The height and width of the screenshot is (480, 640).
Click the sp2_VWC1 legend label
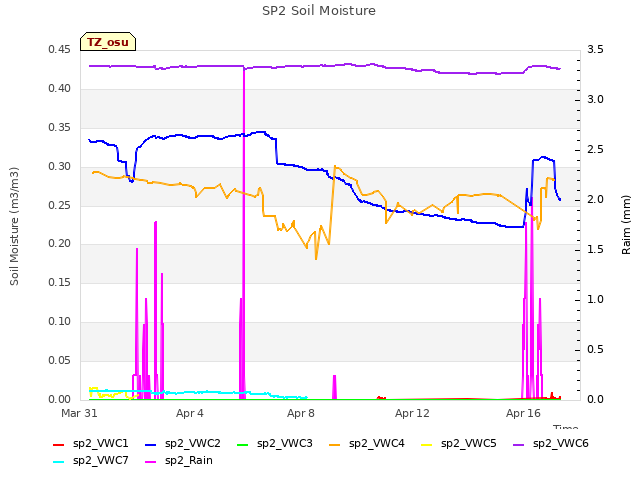tap(101, 444)
